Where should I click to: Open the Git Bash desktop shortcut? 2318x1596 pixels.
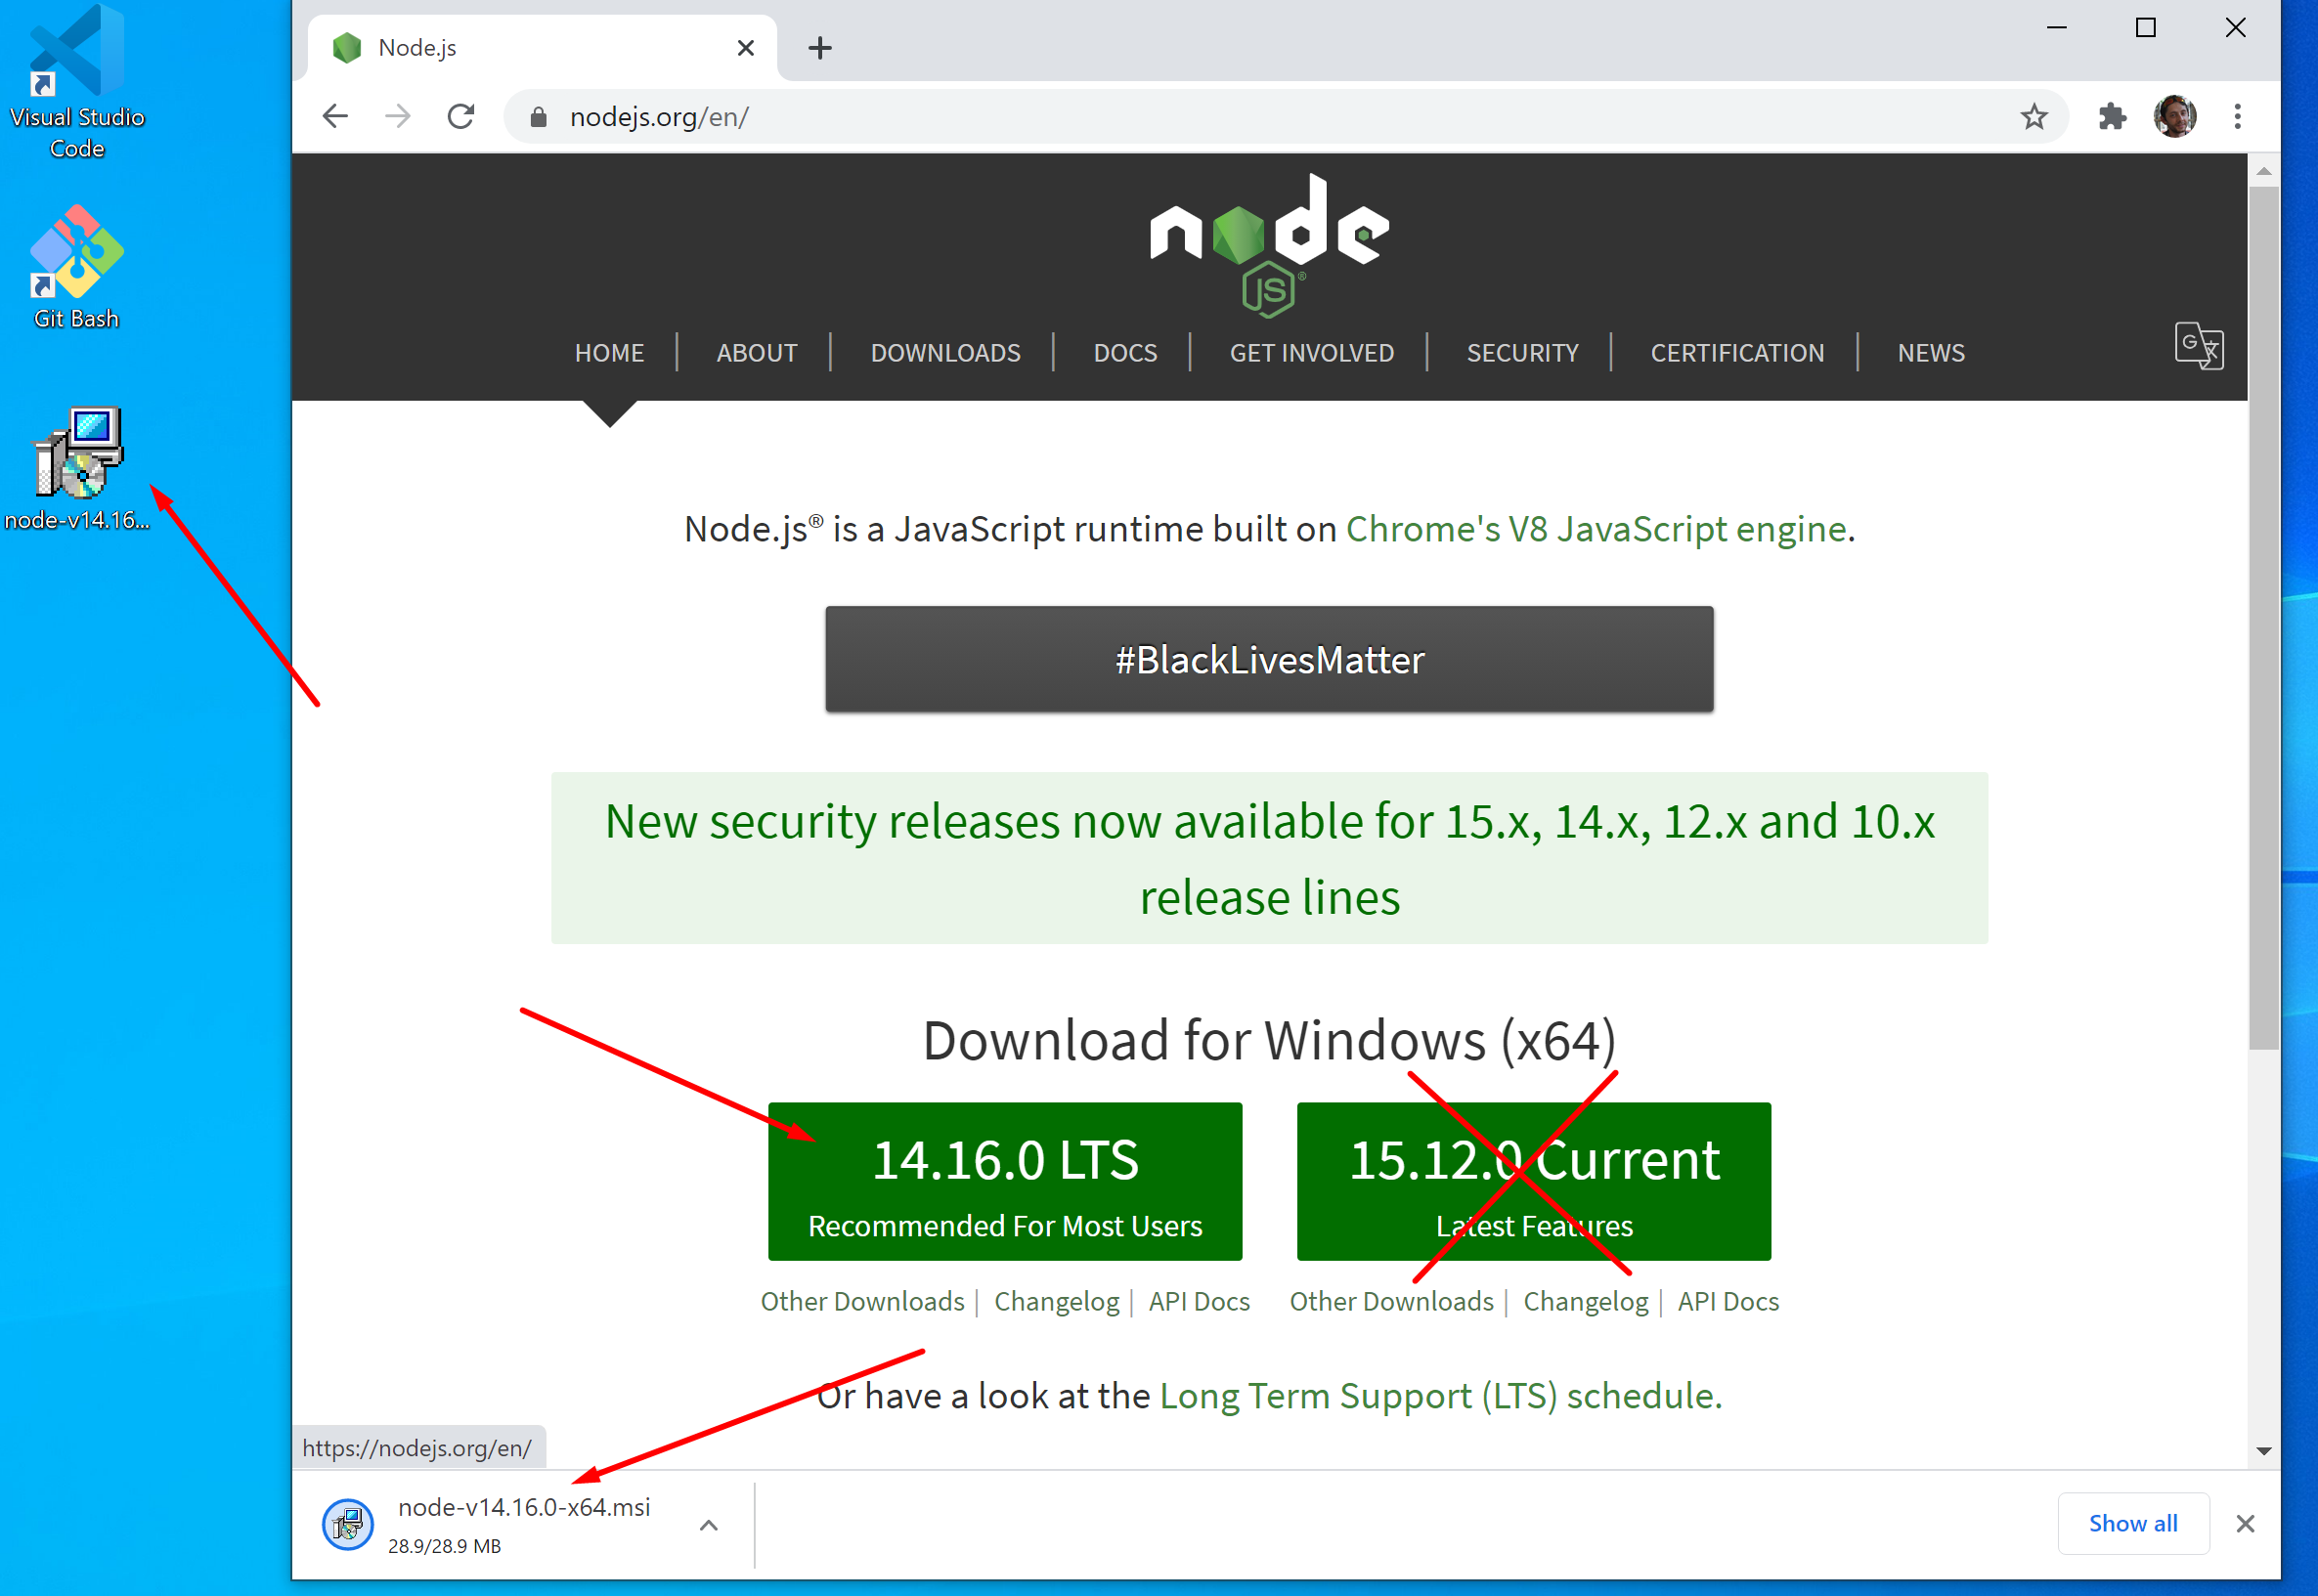tap(77, 267)
